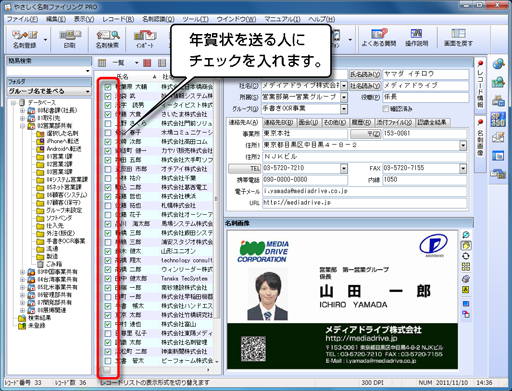
Task: Click the 印刷 print toolbar icon
Action: tap(70, 39)
